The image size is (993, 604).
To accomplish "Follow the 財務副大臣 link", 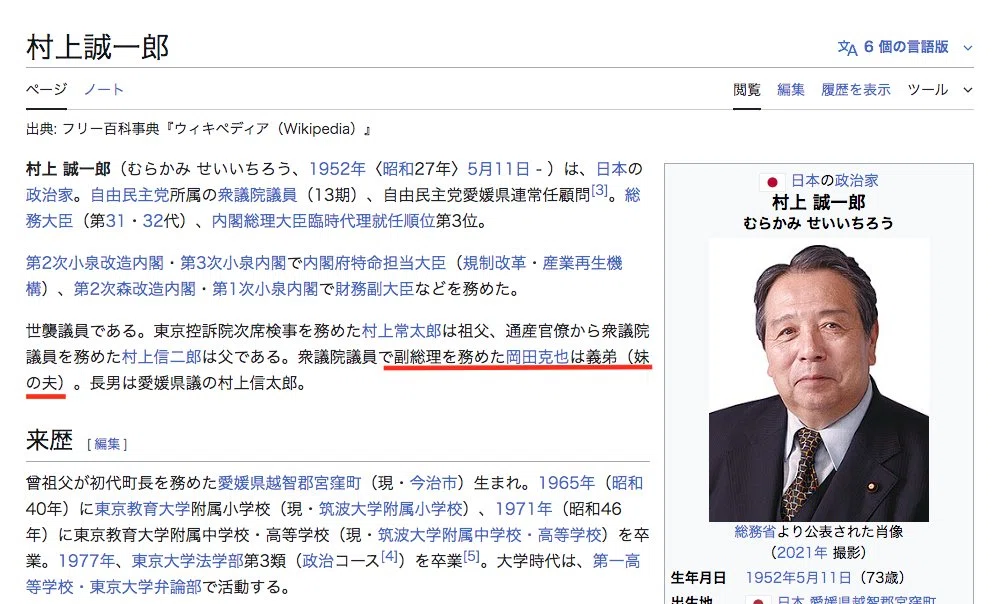I will 374,289.
